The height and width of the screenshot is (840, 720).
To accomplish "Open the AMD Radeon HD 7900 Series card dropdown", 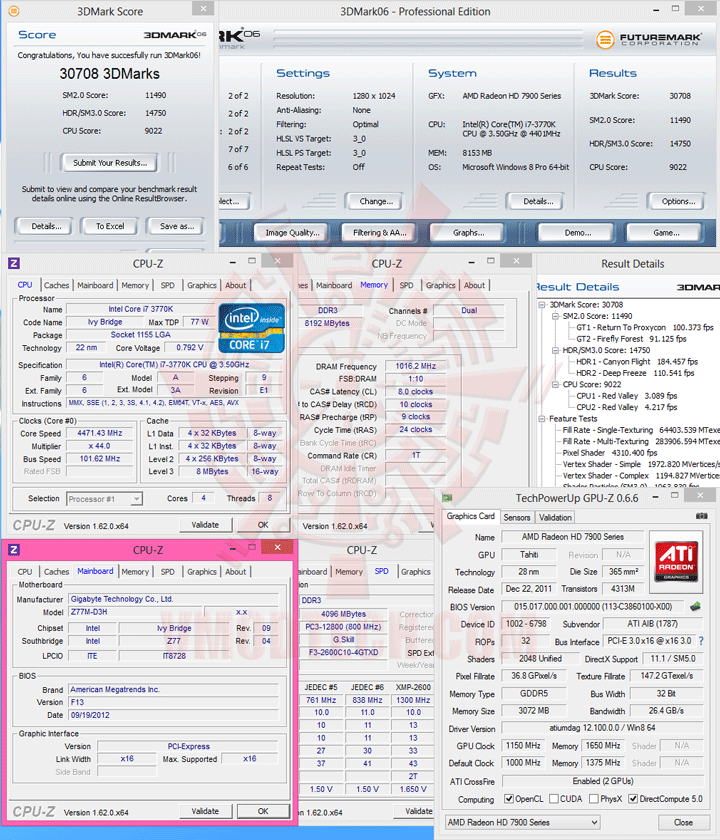I will [522, 822].
